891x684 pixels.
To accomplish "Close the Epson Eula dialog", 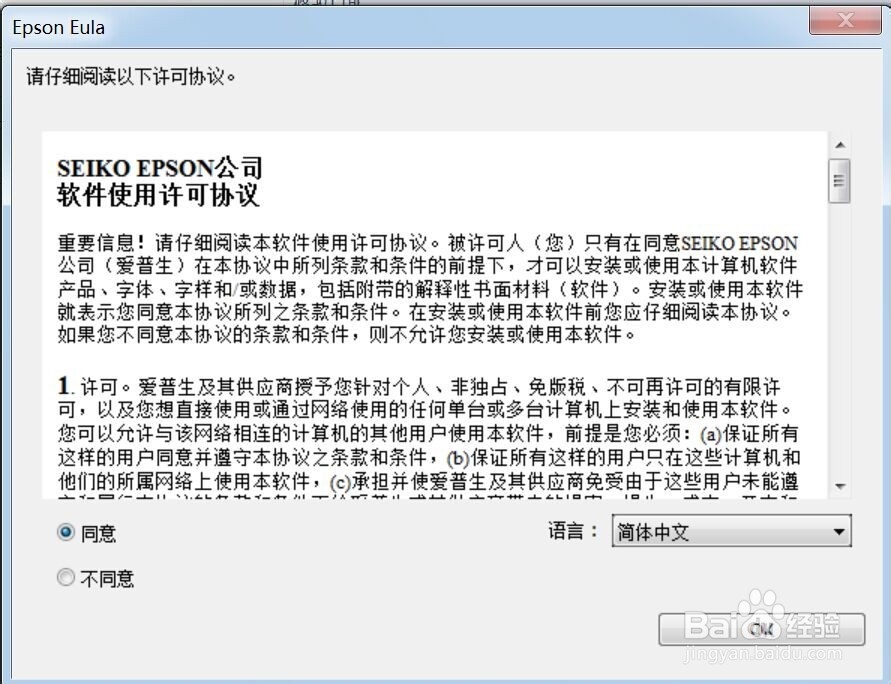I will click(845, 21).
